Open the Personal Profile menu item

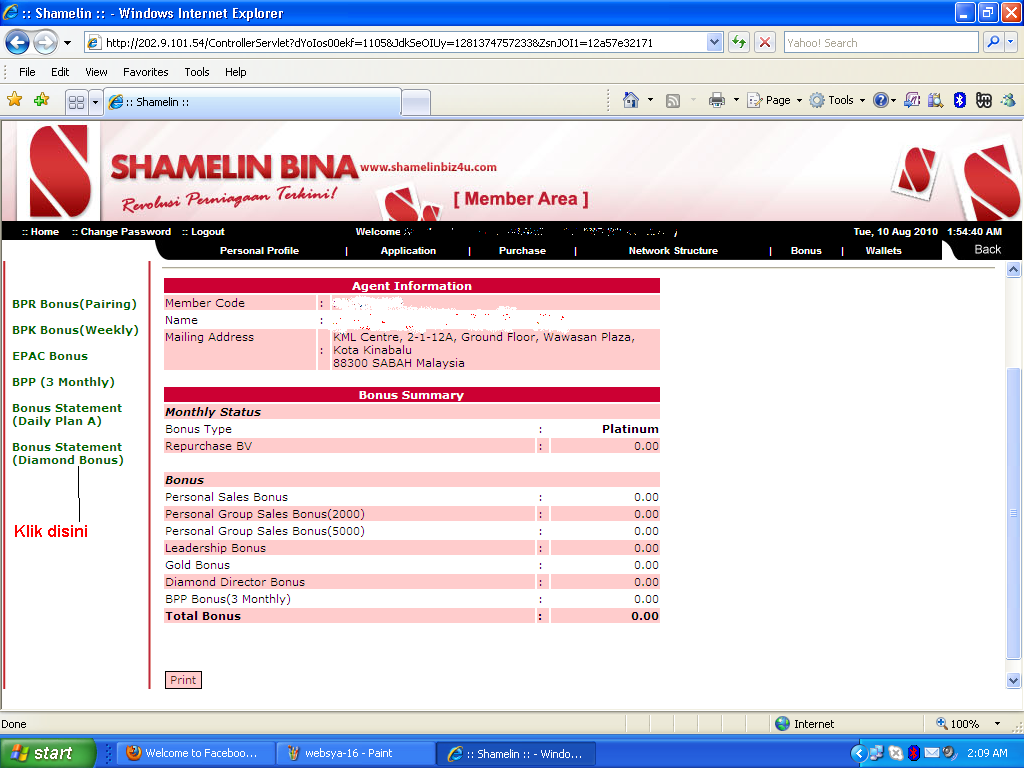(x=259, y=251)
